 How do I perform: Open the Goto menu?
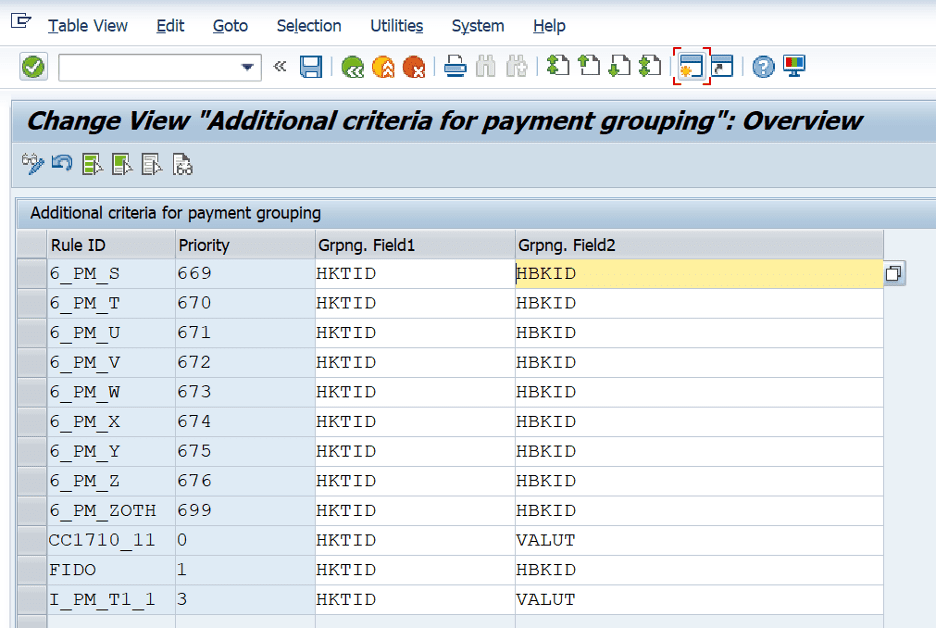[x=230, y=26]
